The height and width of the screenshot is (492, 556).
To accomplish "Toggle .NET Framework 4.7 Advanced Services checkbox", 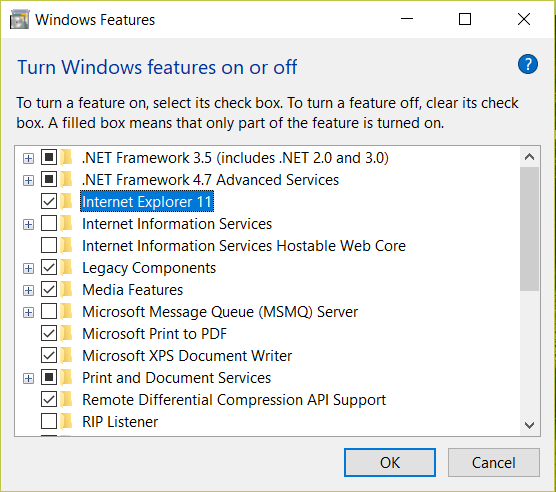I will (x=49, y=179).
